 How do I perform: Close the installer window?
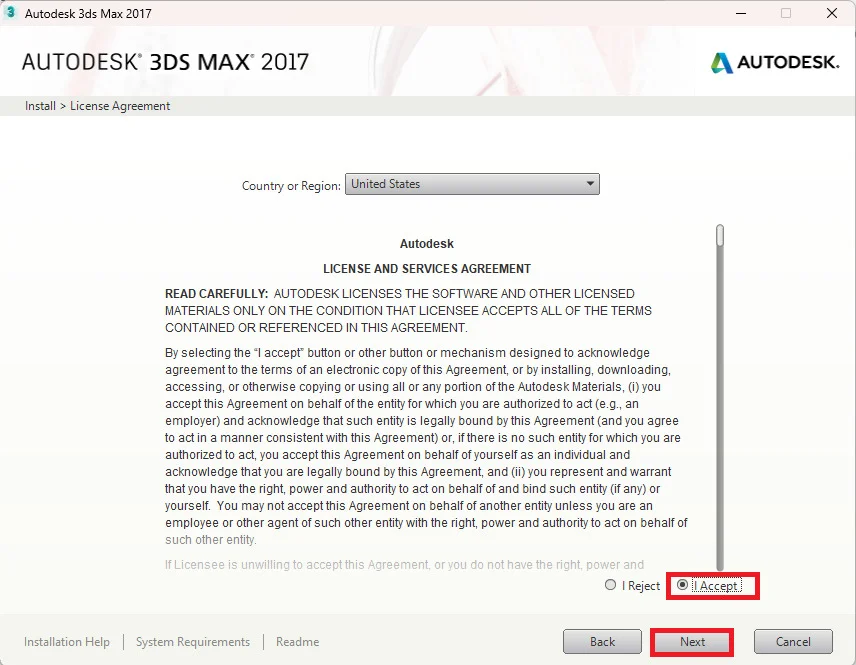pos(831,13)
